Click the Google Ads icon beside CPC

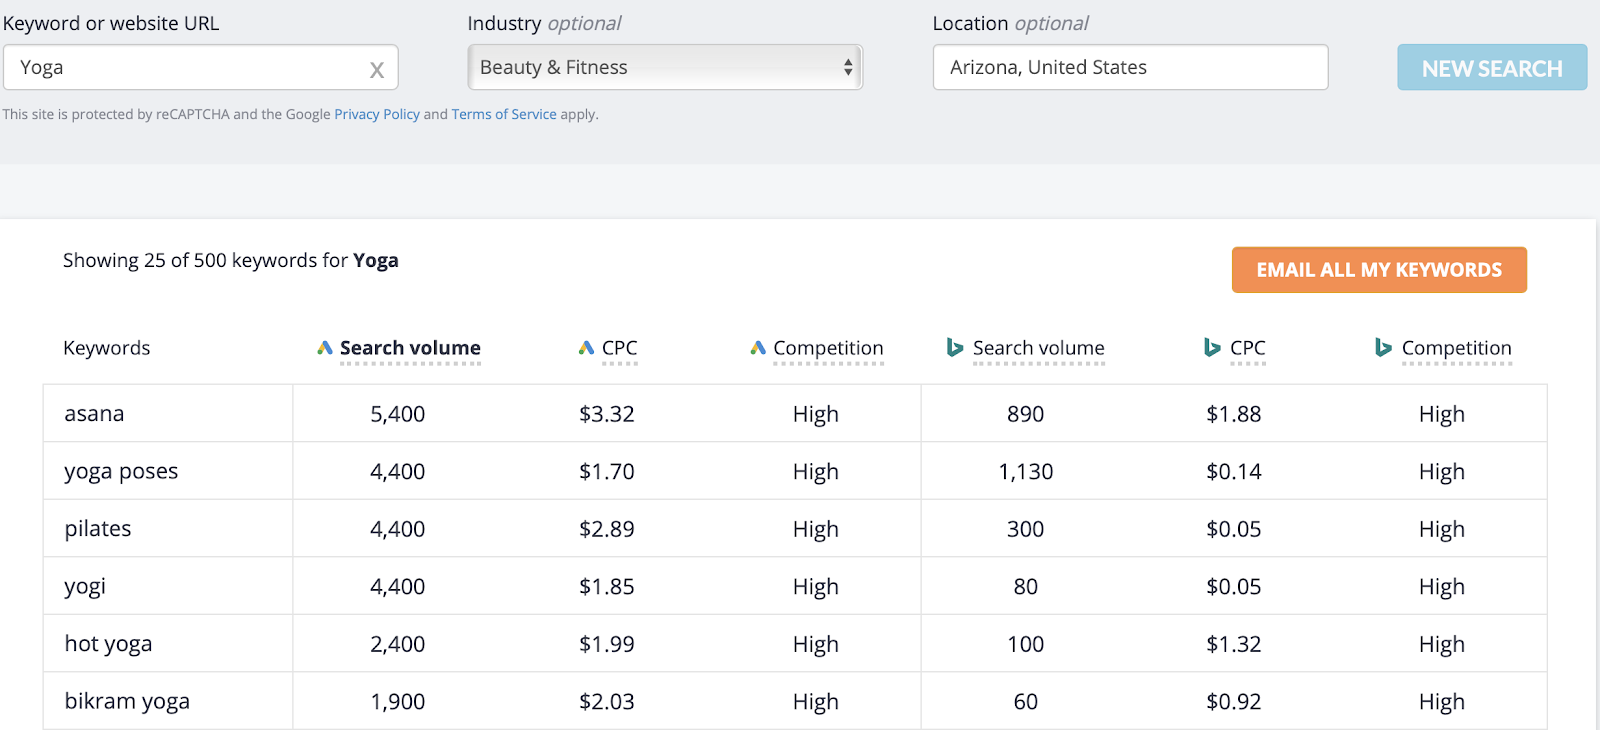pyautogui.click(x=587, y=348)
